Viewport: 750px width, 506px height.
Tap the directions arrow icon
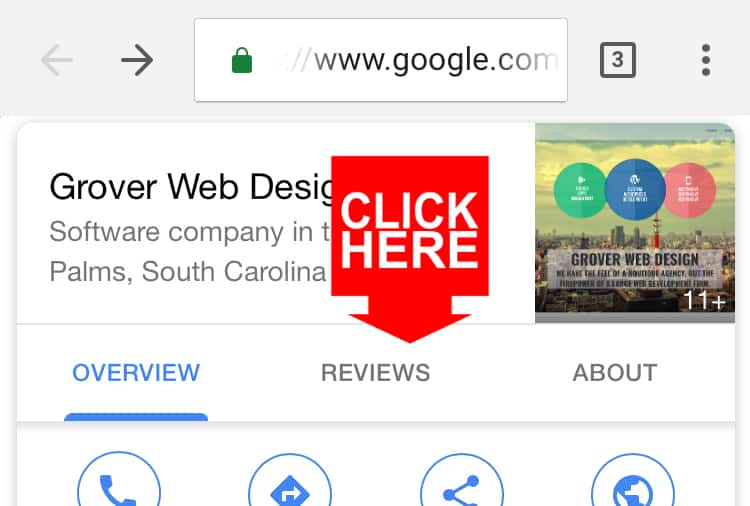click(290, 479)
